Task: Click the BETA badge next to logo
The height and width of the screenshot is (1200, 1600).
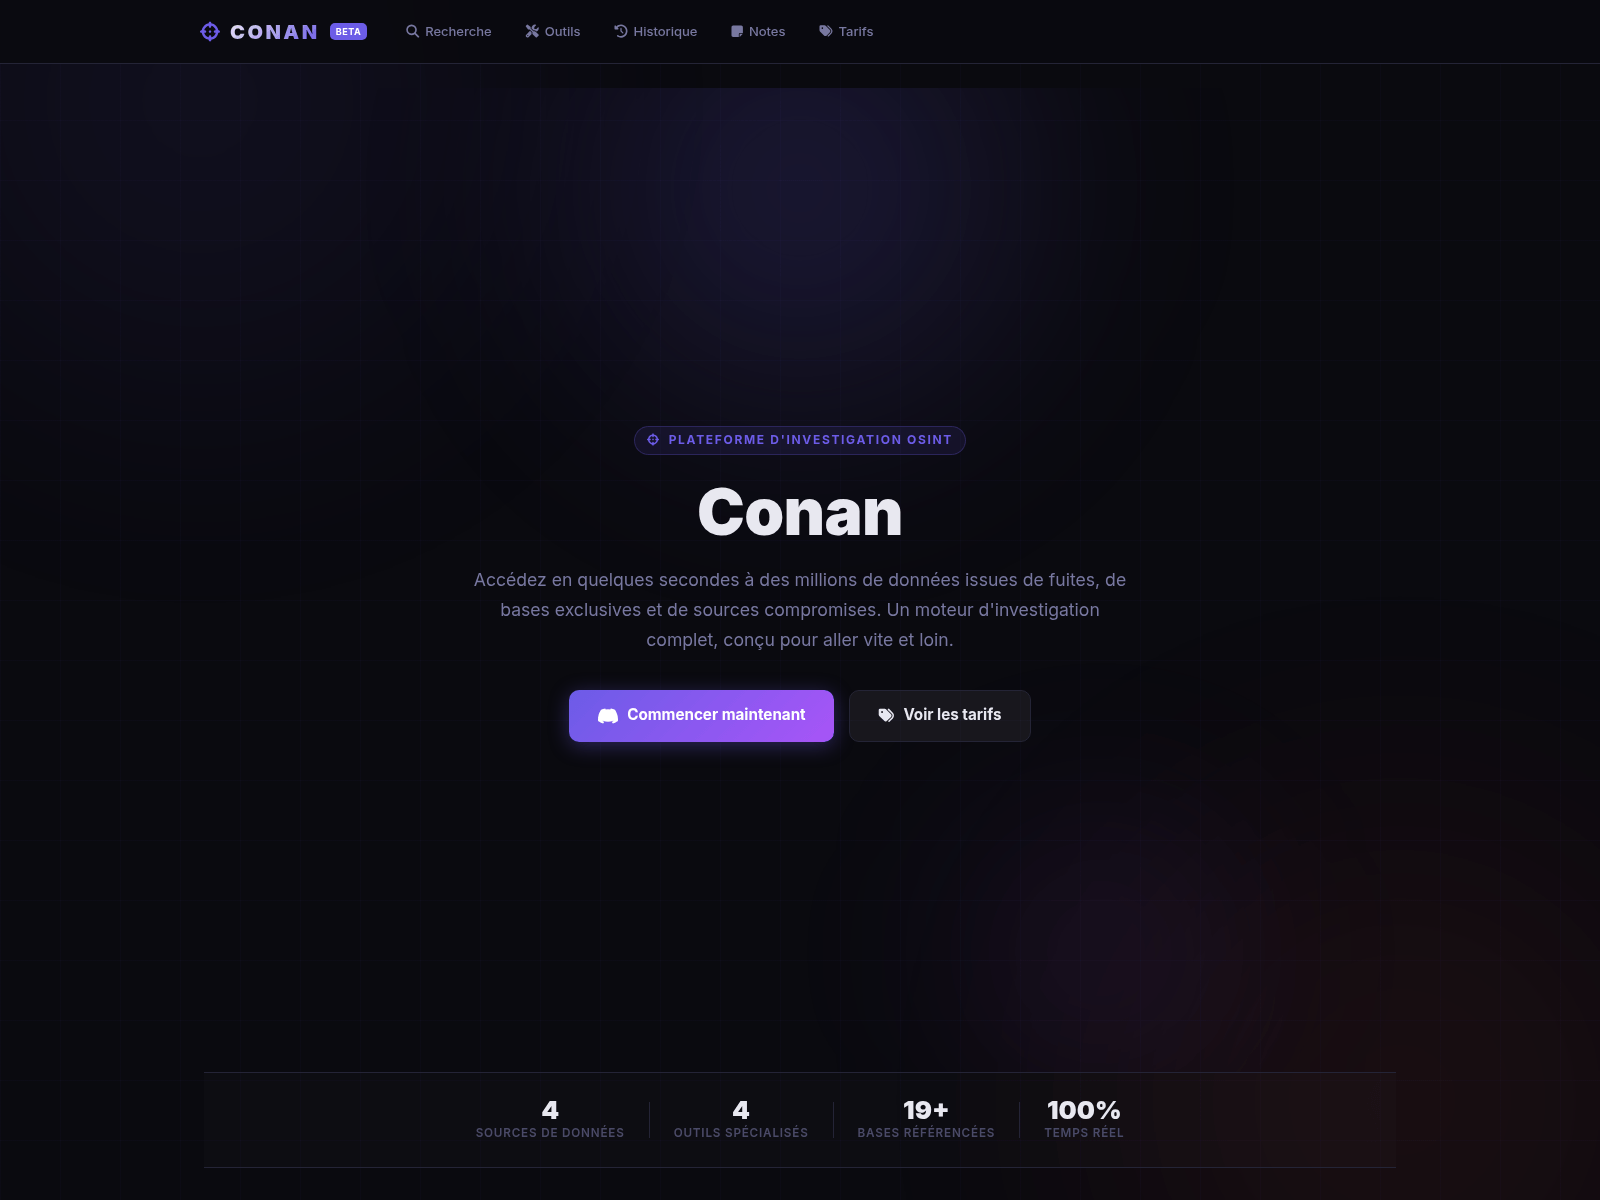Action: pyautogui.click(x=348, y=32)
